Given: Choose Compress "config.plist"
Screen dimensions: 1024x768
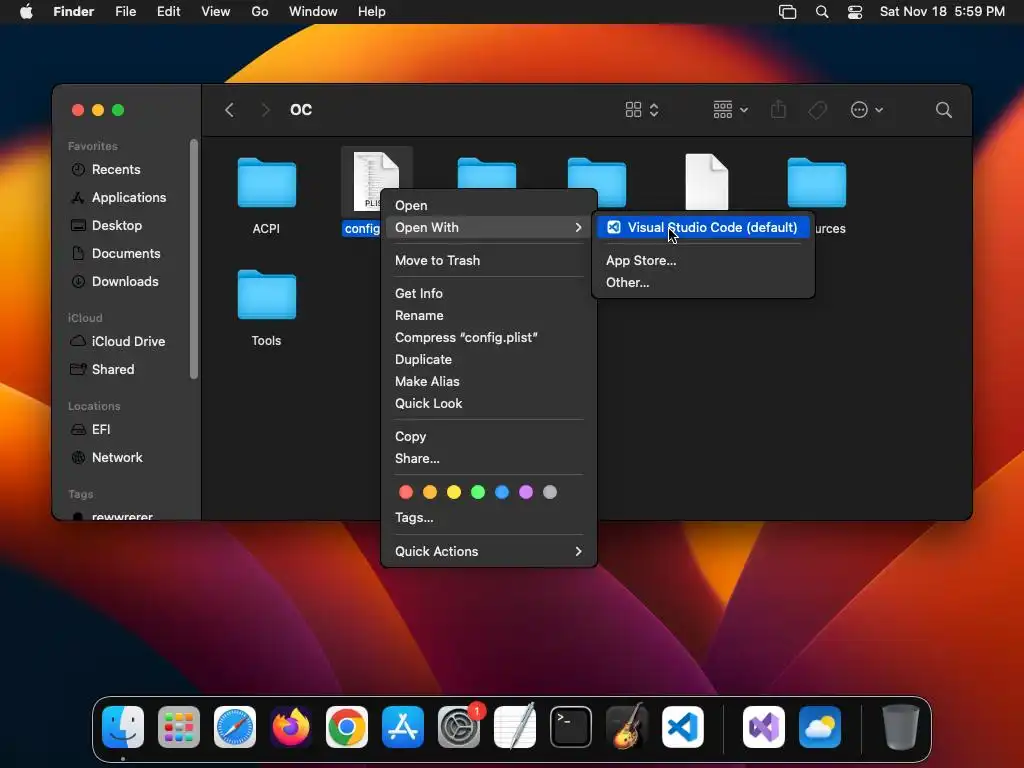Looking at the screenshot, I should (488, 338).
